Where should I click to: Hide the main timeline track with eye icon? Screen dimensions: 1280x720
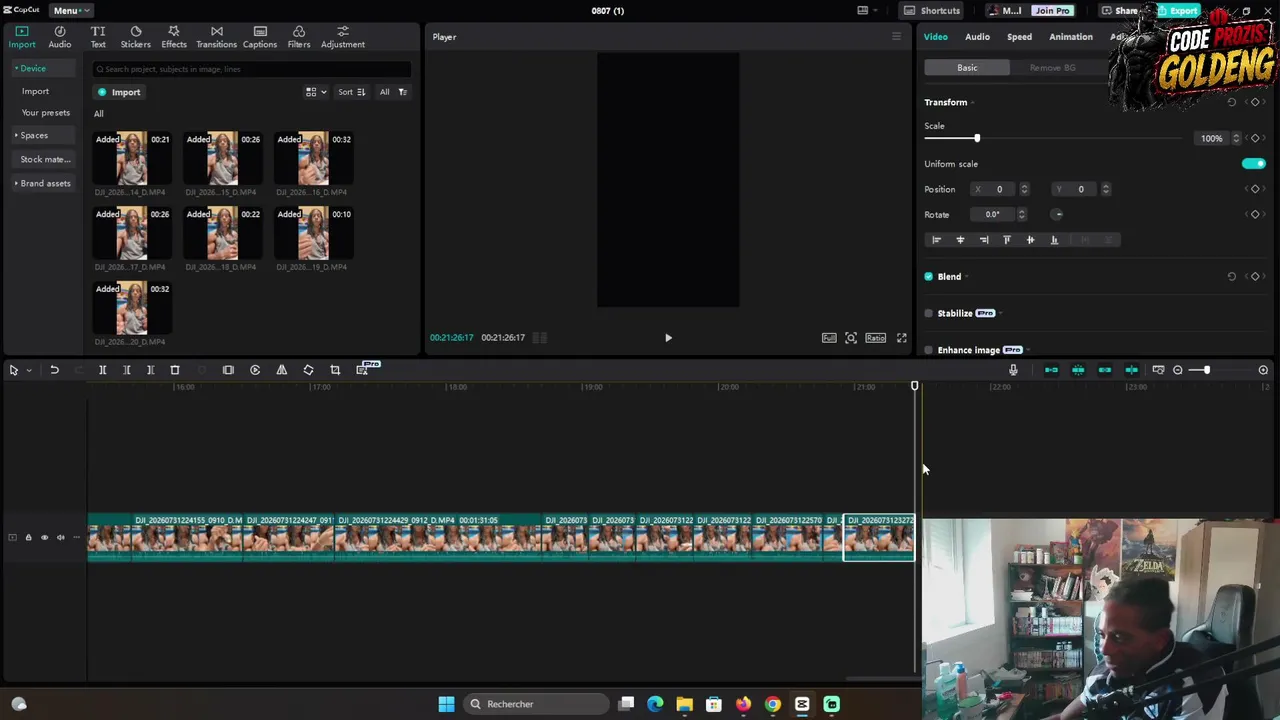coord(44,538)
